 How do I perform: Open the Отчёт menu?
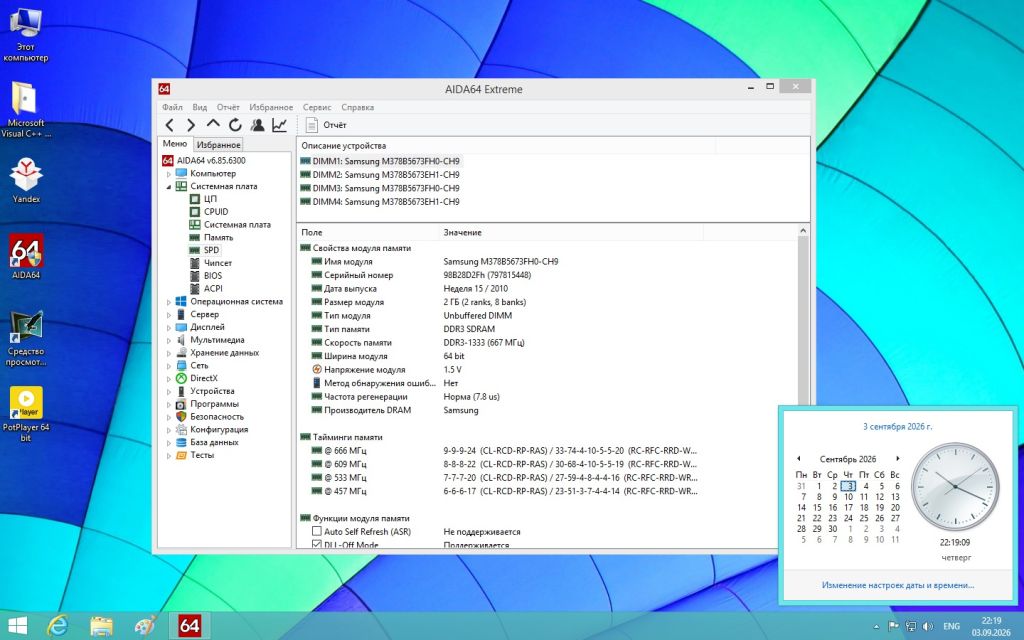228,107
